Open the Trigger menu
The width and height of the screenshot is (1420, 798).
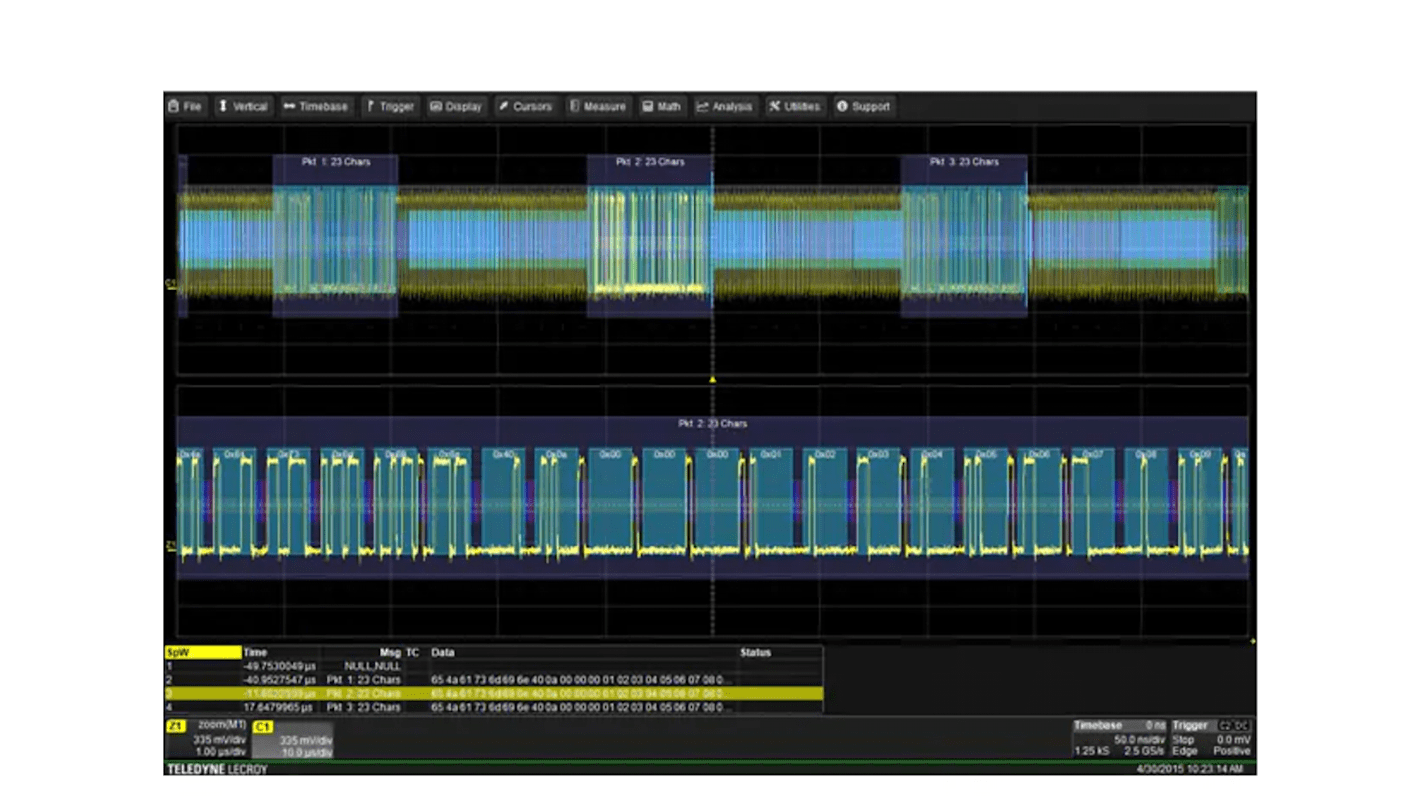pyautogui.click(x=390, y=106)
